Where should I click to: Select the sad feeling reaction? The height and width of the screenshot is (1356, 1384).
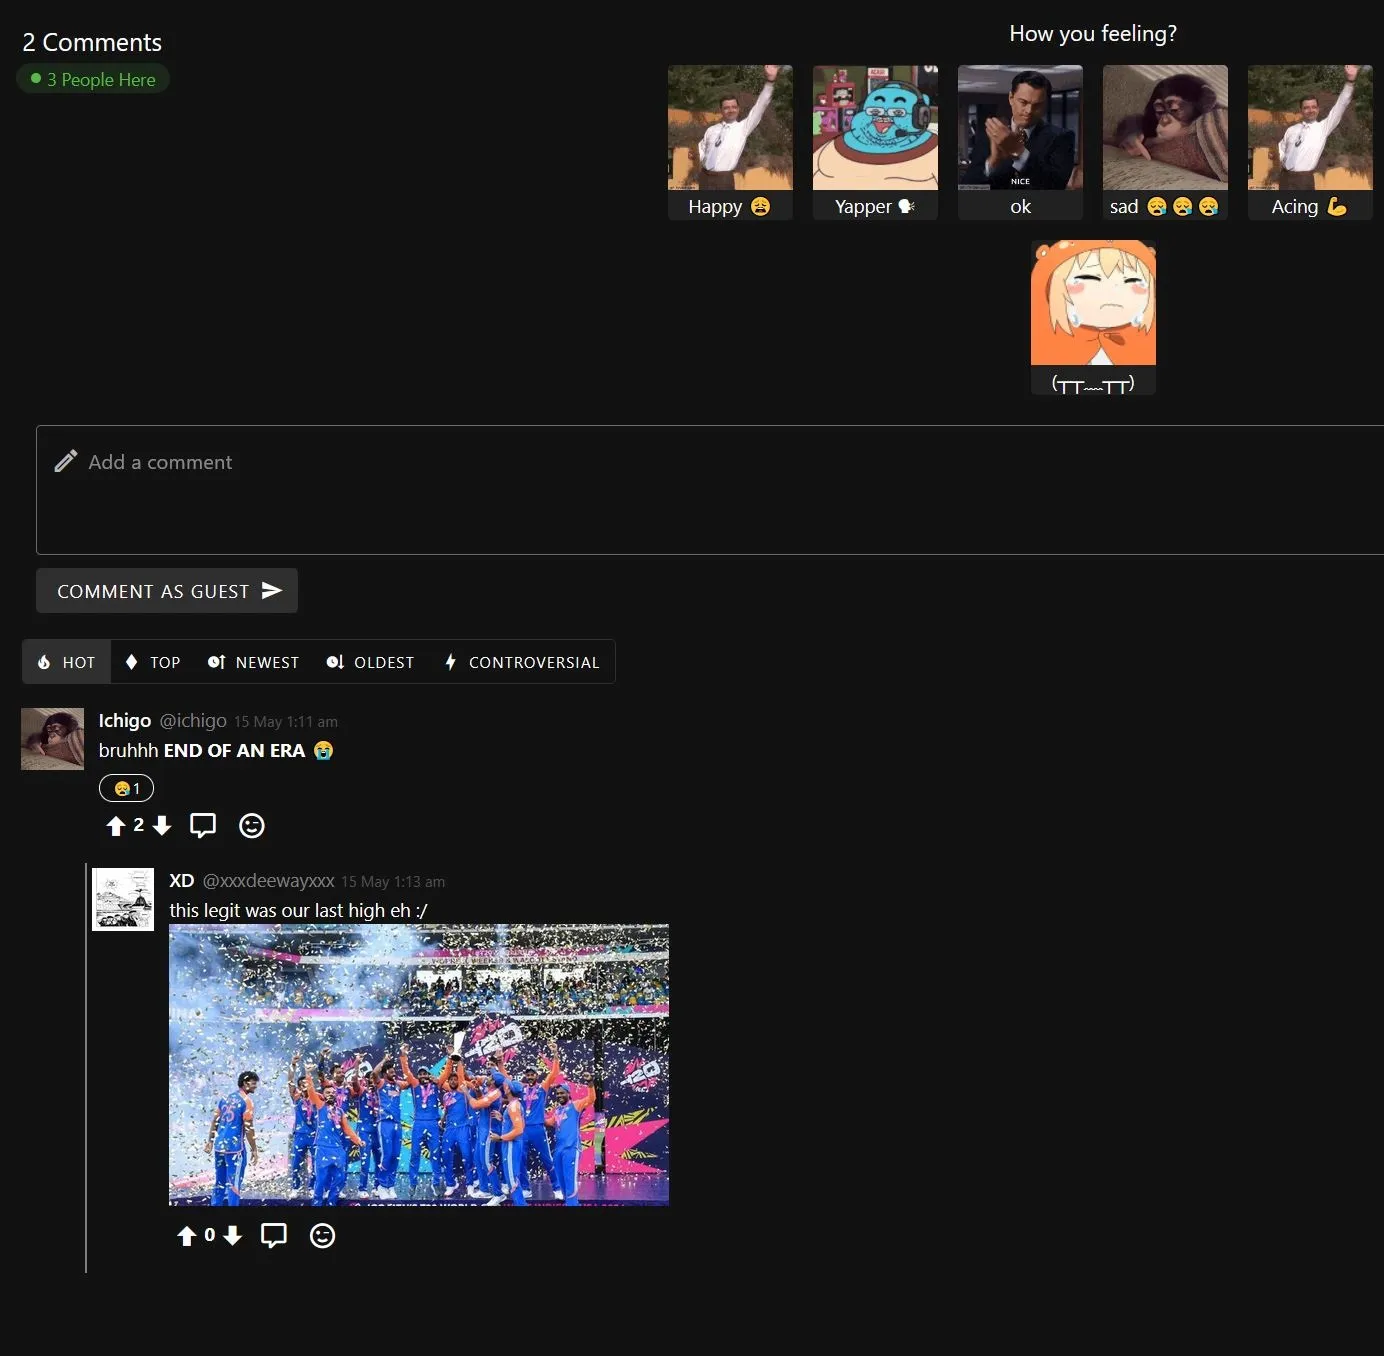click(x=1165, y=140)
